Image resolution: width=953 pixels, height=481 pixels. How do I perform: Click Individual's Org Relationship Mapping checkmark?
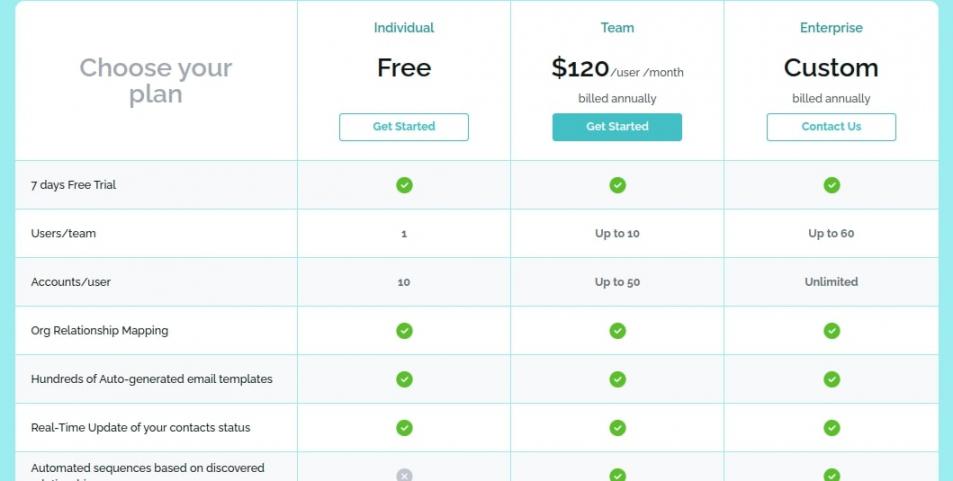[404, 331]
